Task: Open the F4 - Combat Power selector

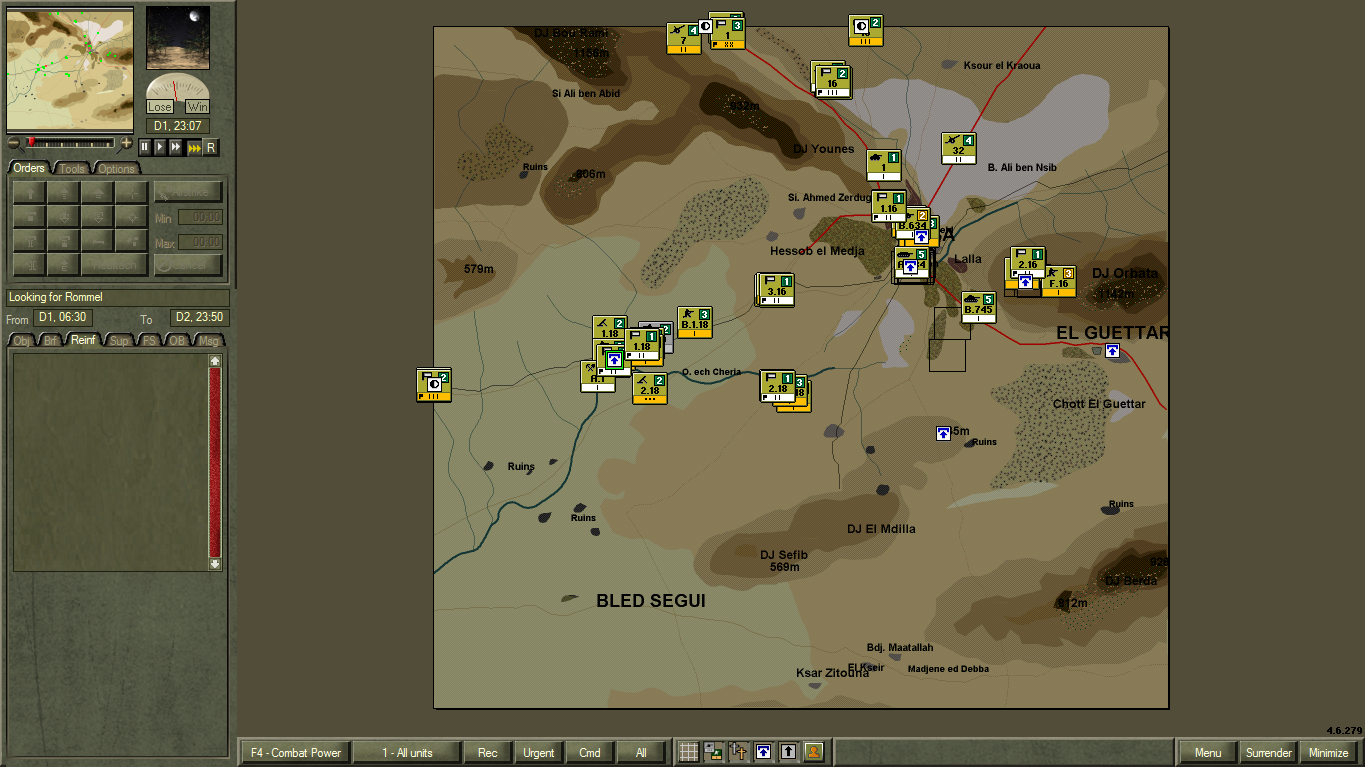Action: [x=296, y=752]
